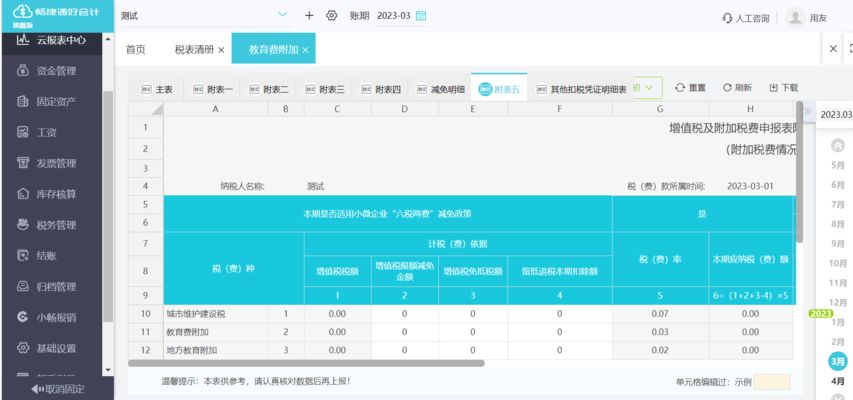Open the 用友 user avatar
Viewport: 853px width, 400px height.
click(795, 17)
